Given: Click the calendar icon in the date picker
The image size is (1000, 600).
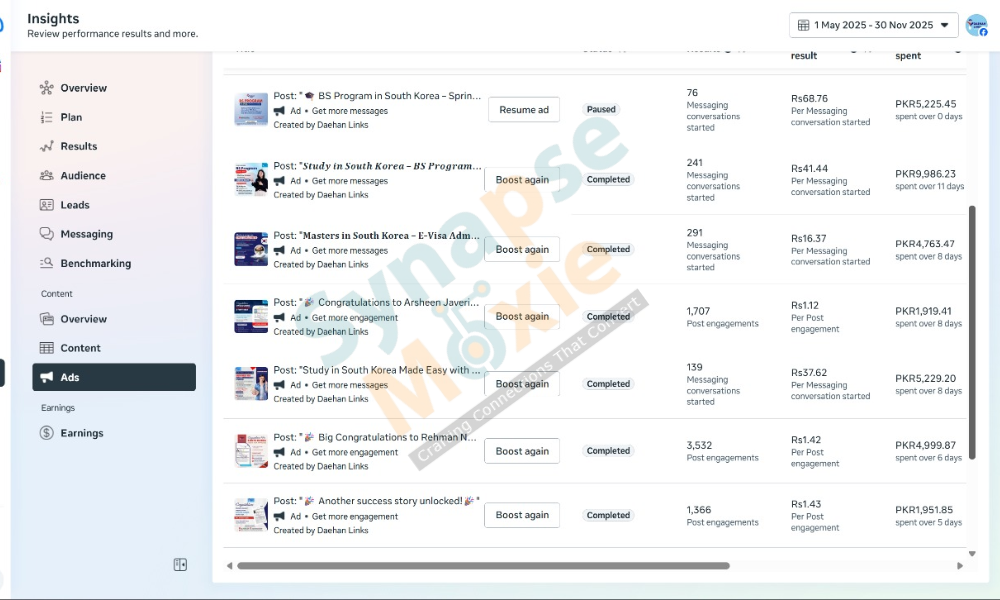Looking at the screenshot, I should click(x=804, y=25).
